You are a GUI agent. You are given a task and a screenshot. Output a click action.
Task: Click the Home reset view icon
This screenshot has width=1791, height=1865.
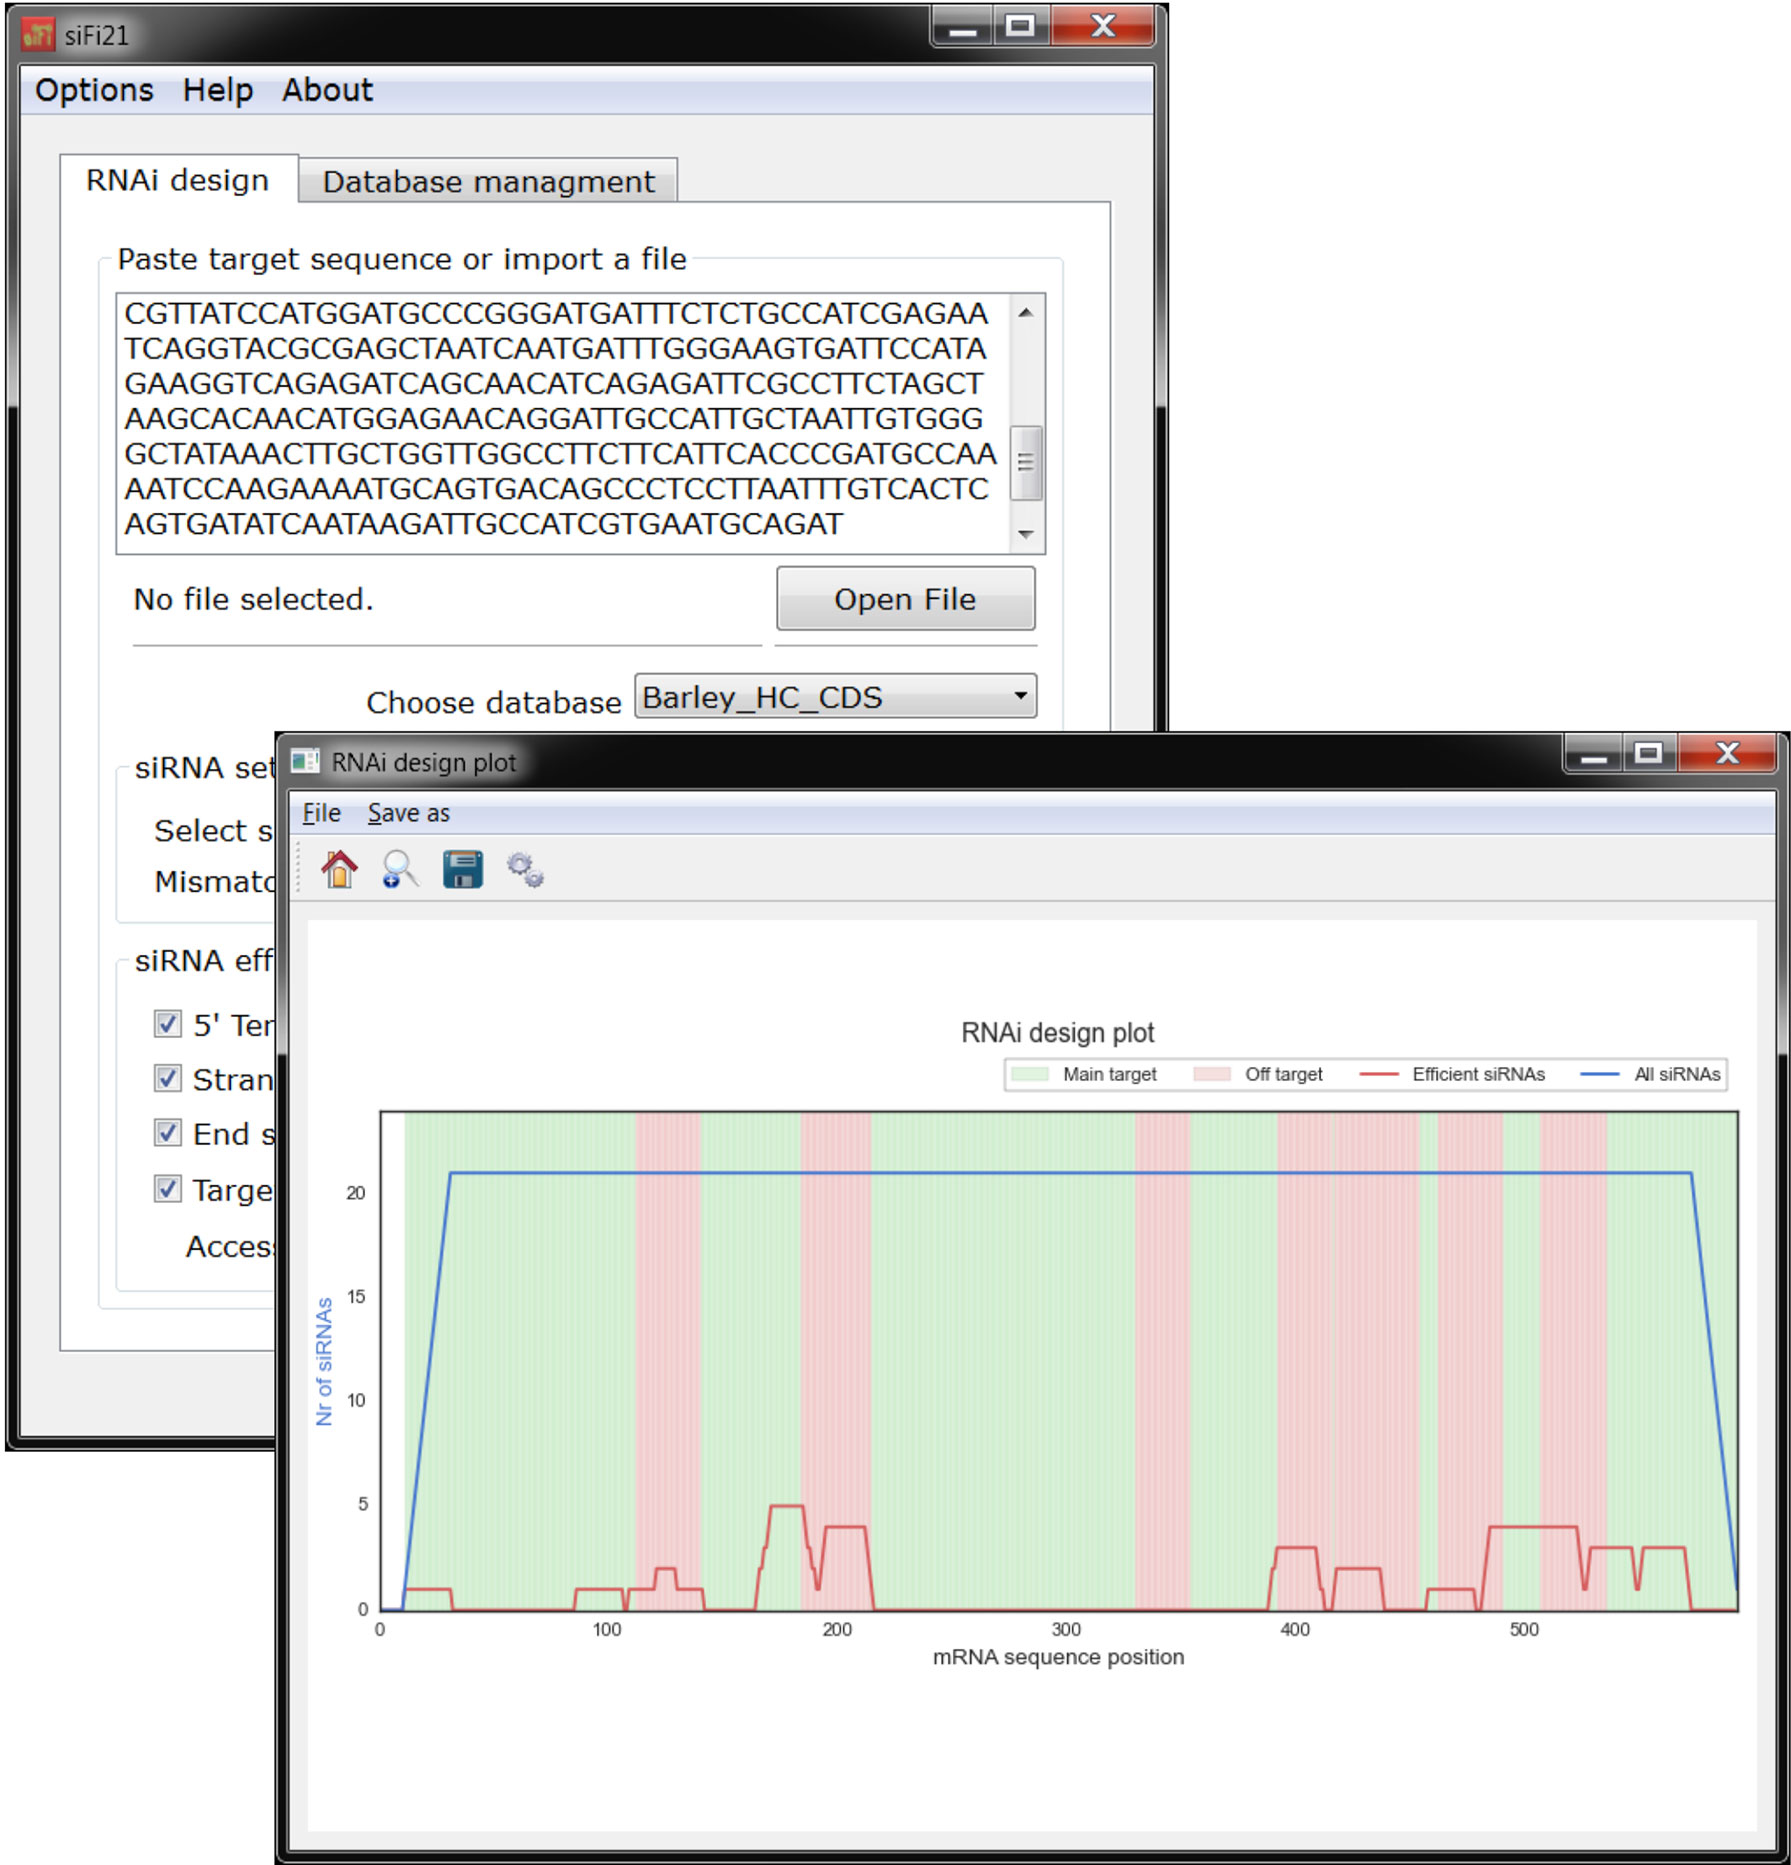click(x=339, y=869)
